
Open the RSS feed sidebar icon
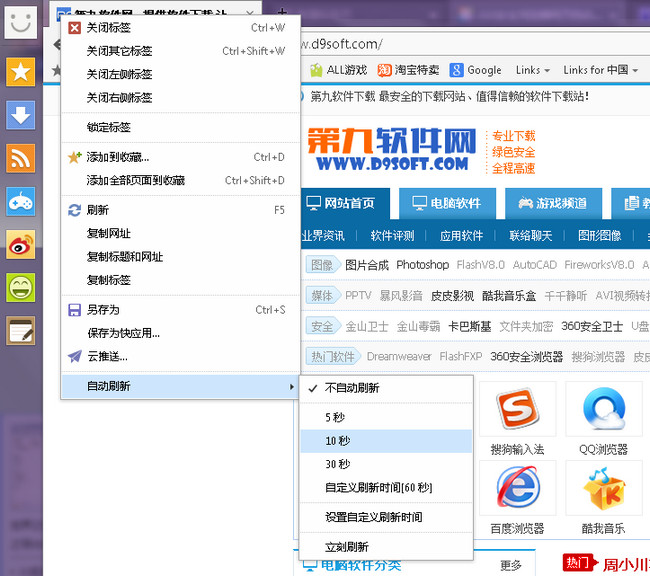[x=20, y=158]
